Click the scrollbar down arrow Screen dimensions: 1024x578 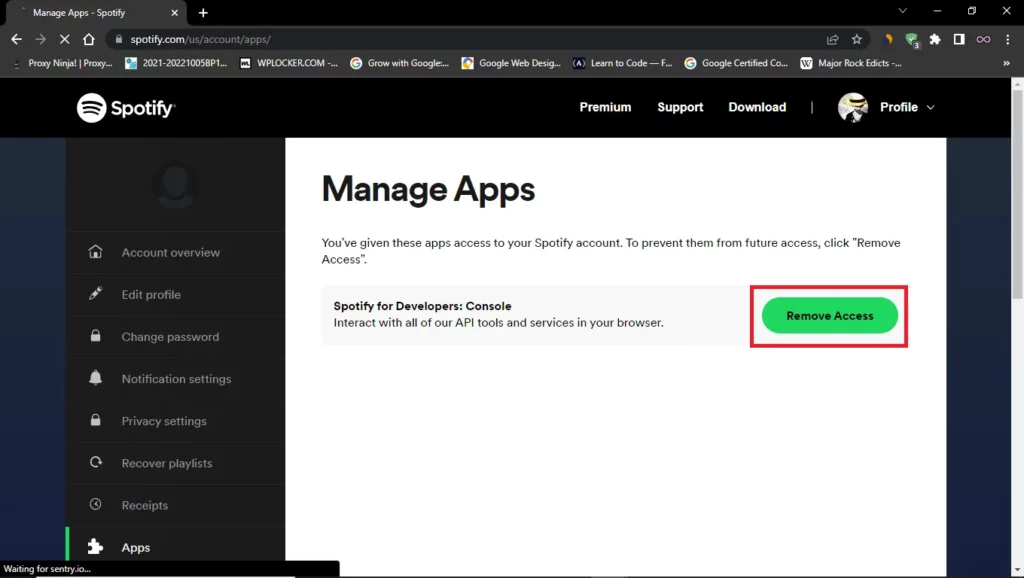1017,570
